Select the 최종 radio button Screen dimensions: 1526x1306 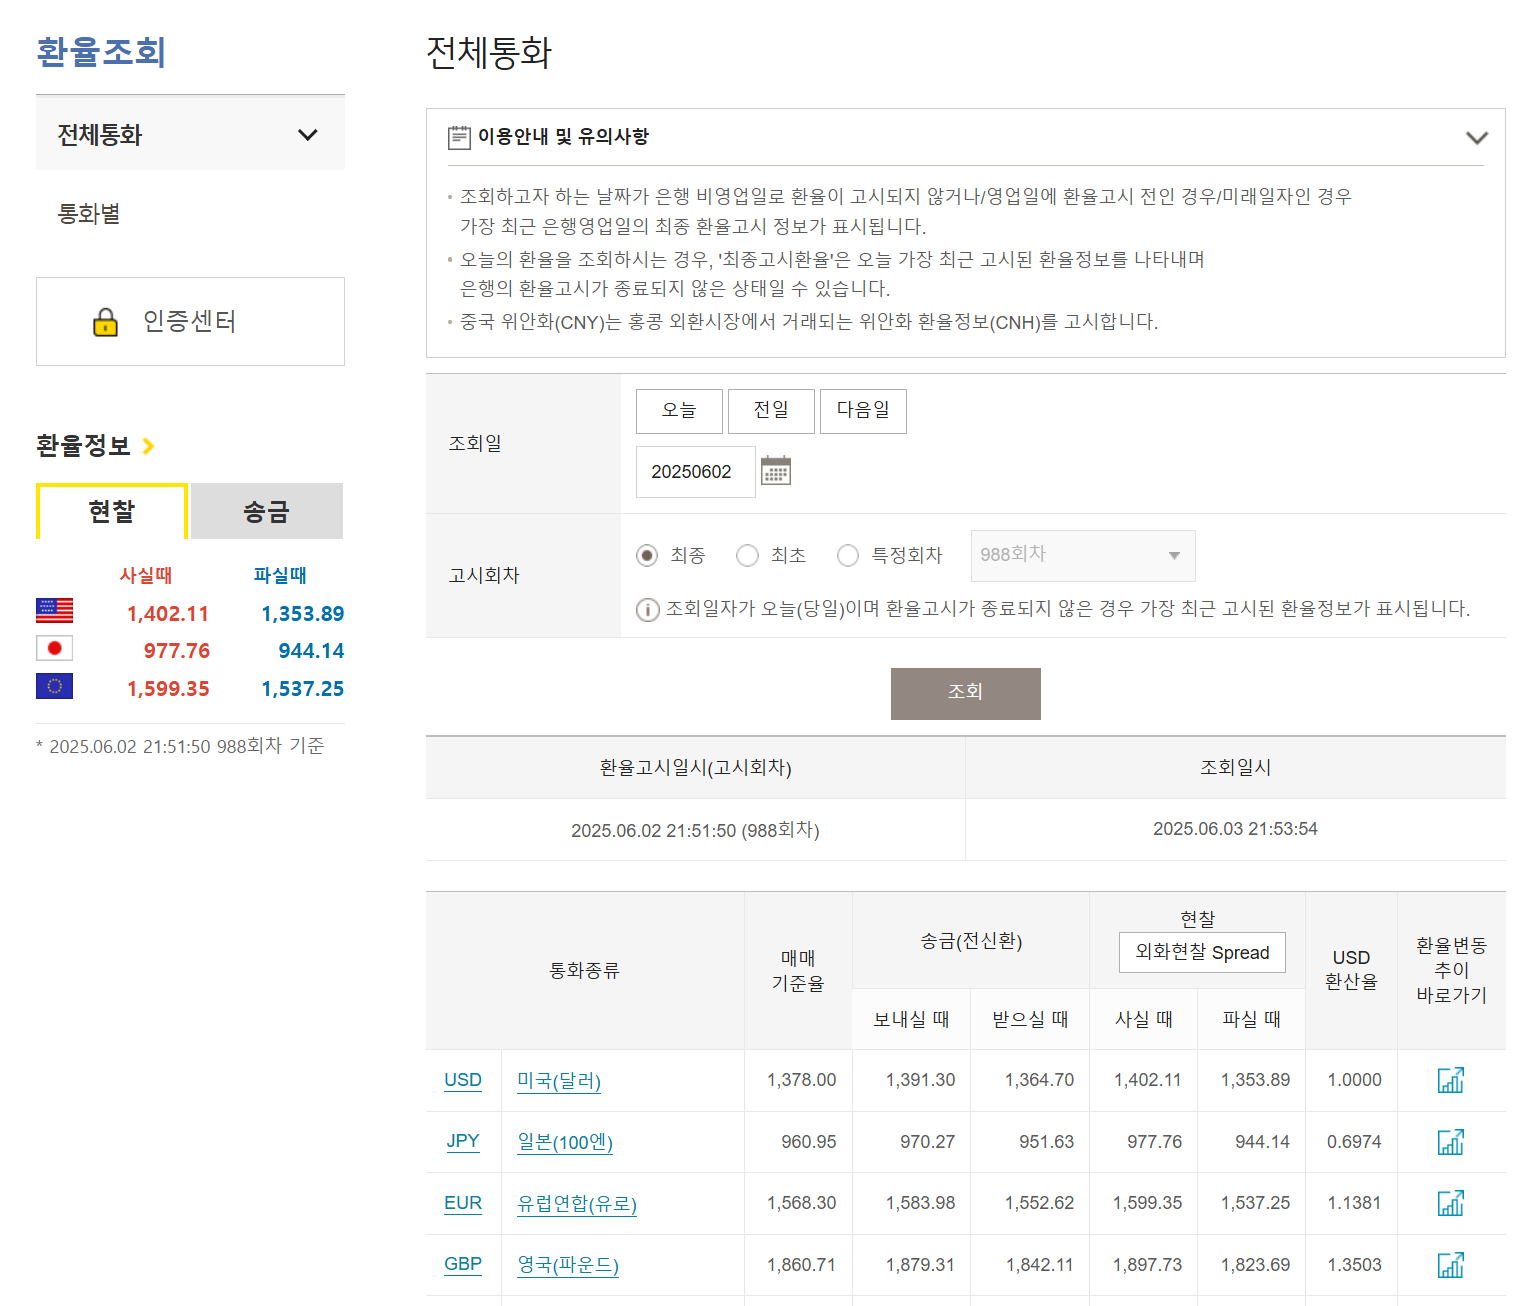[646, 555]
